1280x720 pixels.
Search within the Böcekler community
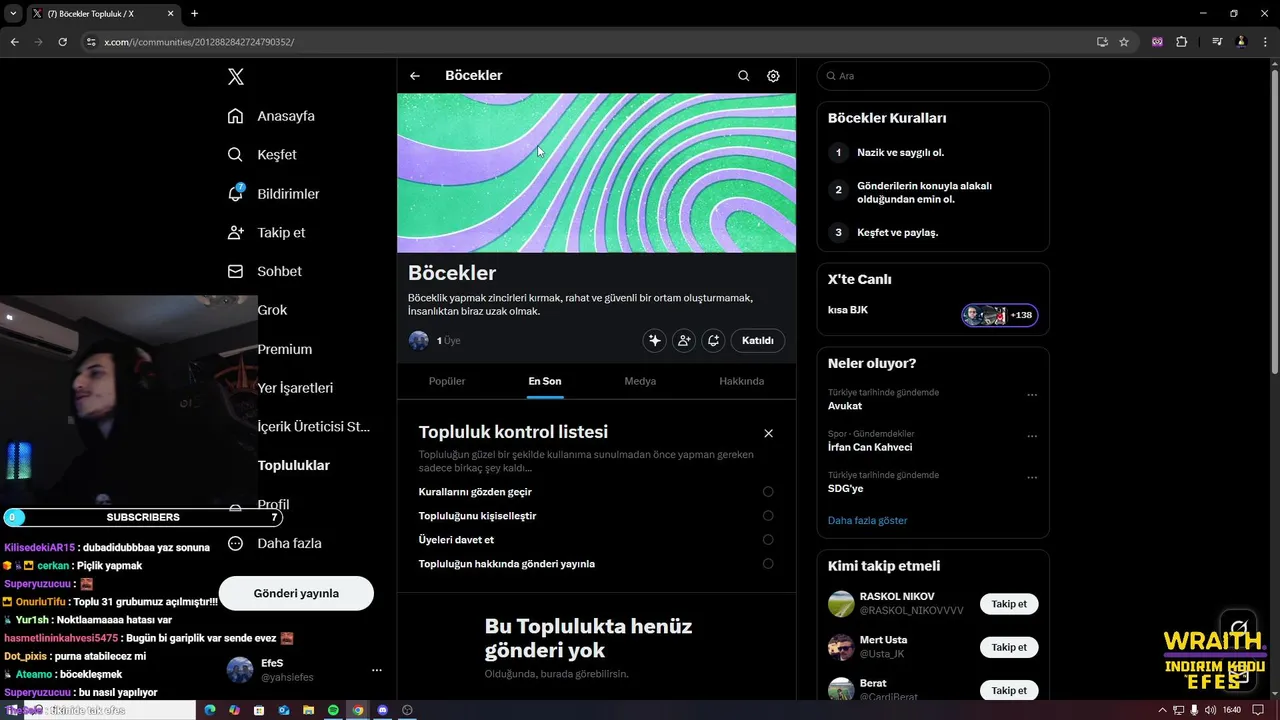(743, 76)
